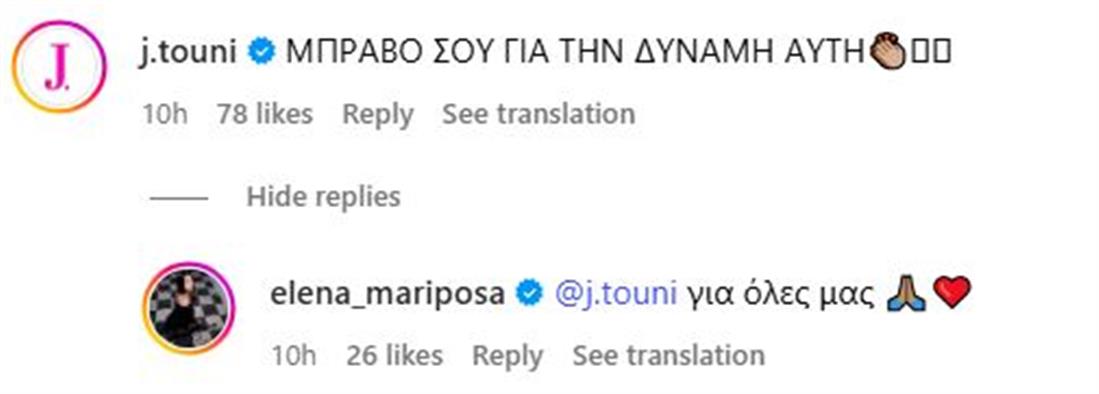The image size is (1099, 394).
Task: Reply to j.touni's comment
Action: (377, 114)
